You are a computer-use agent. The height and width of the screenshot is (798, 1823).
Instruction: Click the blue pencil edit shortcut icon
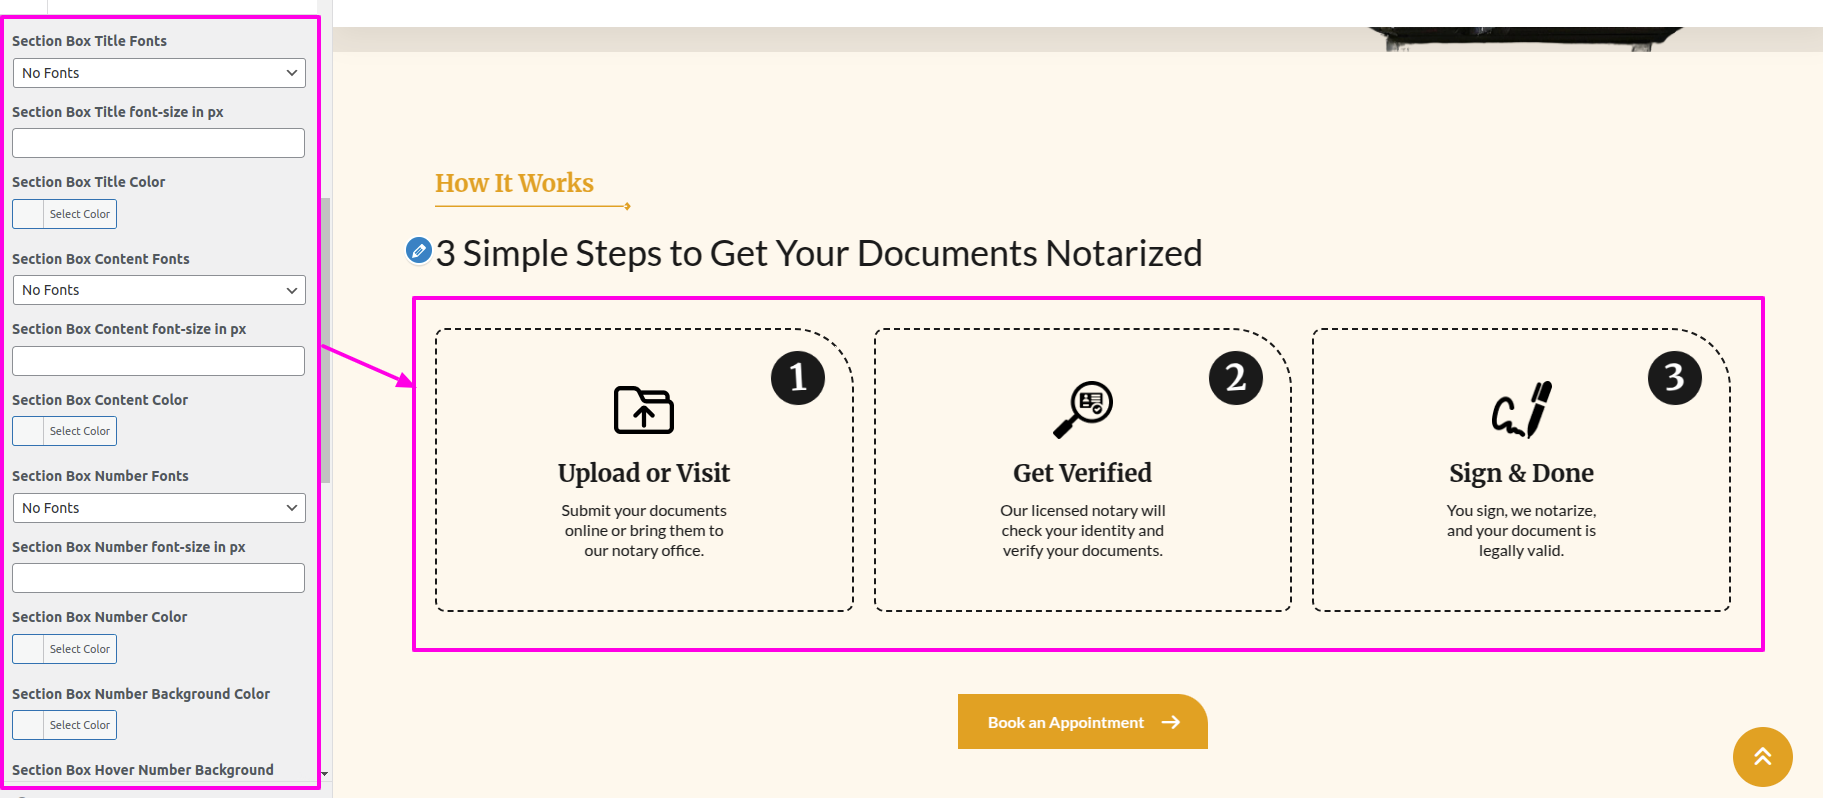click(x=418, y=250)
